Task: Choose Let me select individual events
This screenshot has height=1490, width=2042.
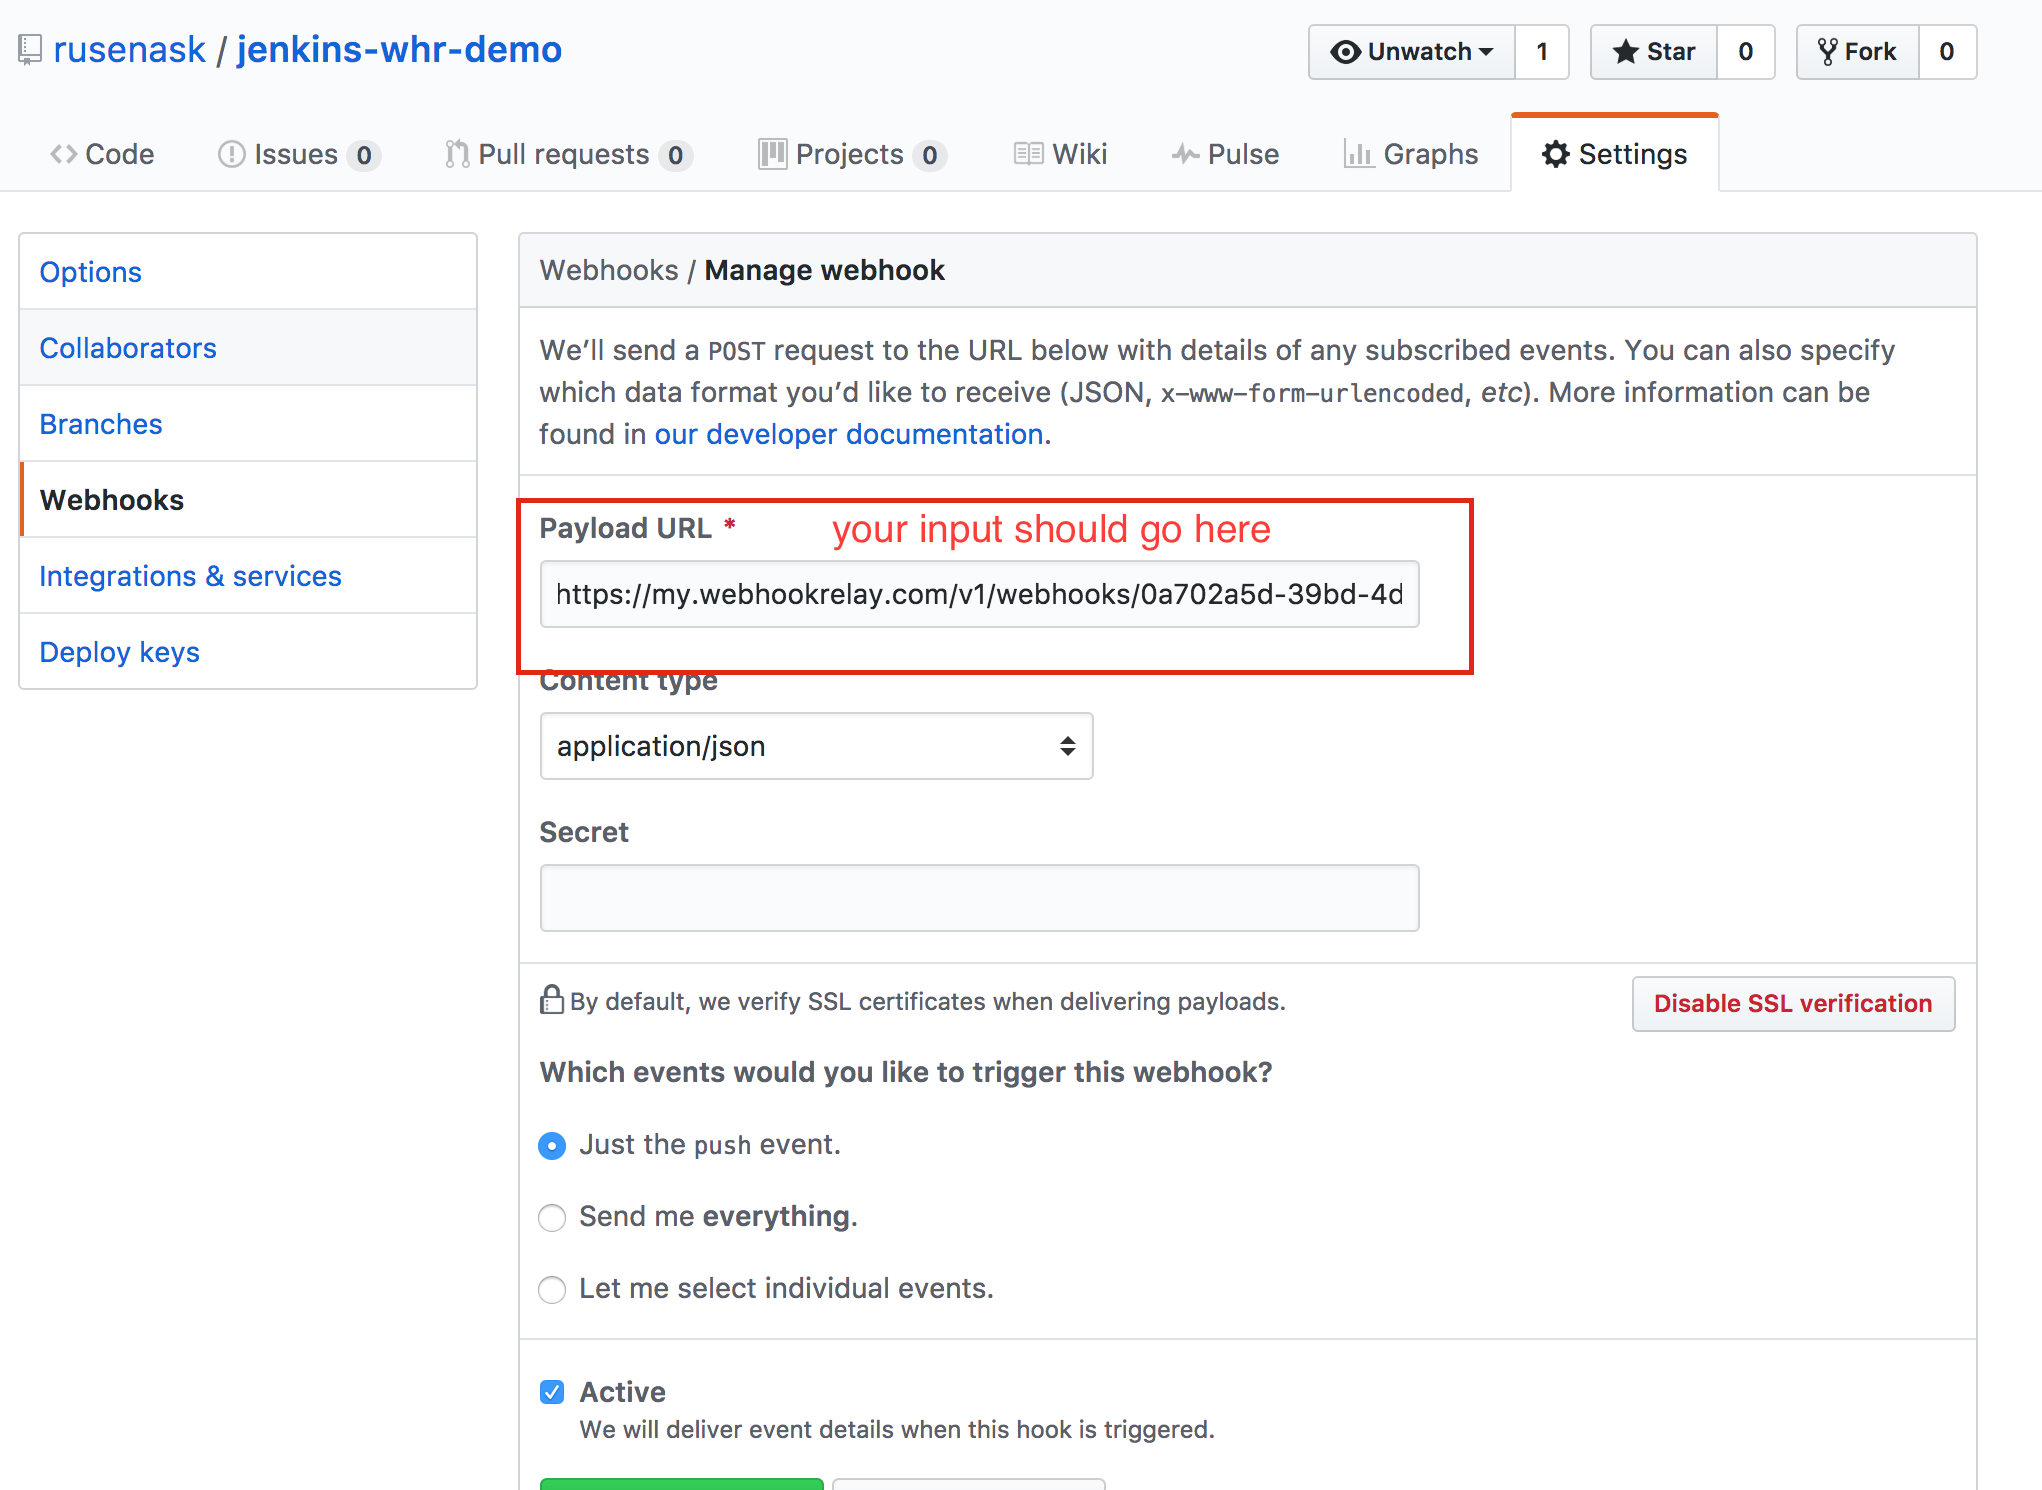Action: [552, 1289]
